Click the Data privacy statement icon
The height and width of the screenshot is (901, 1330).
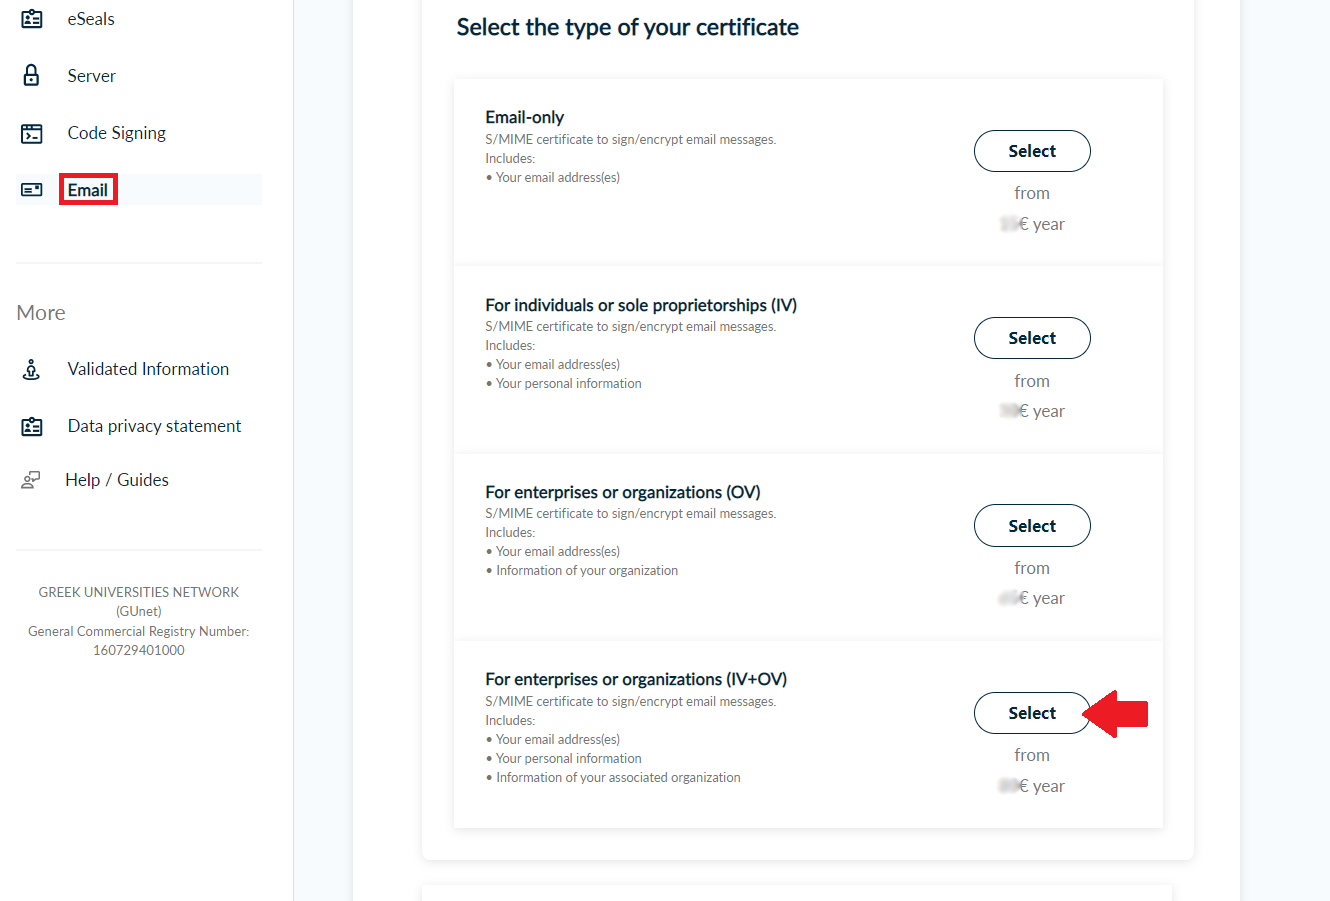[32, 426]
